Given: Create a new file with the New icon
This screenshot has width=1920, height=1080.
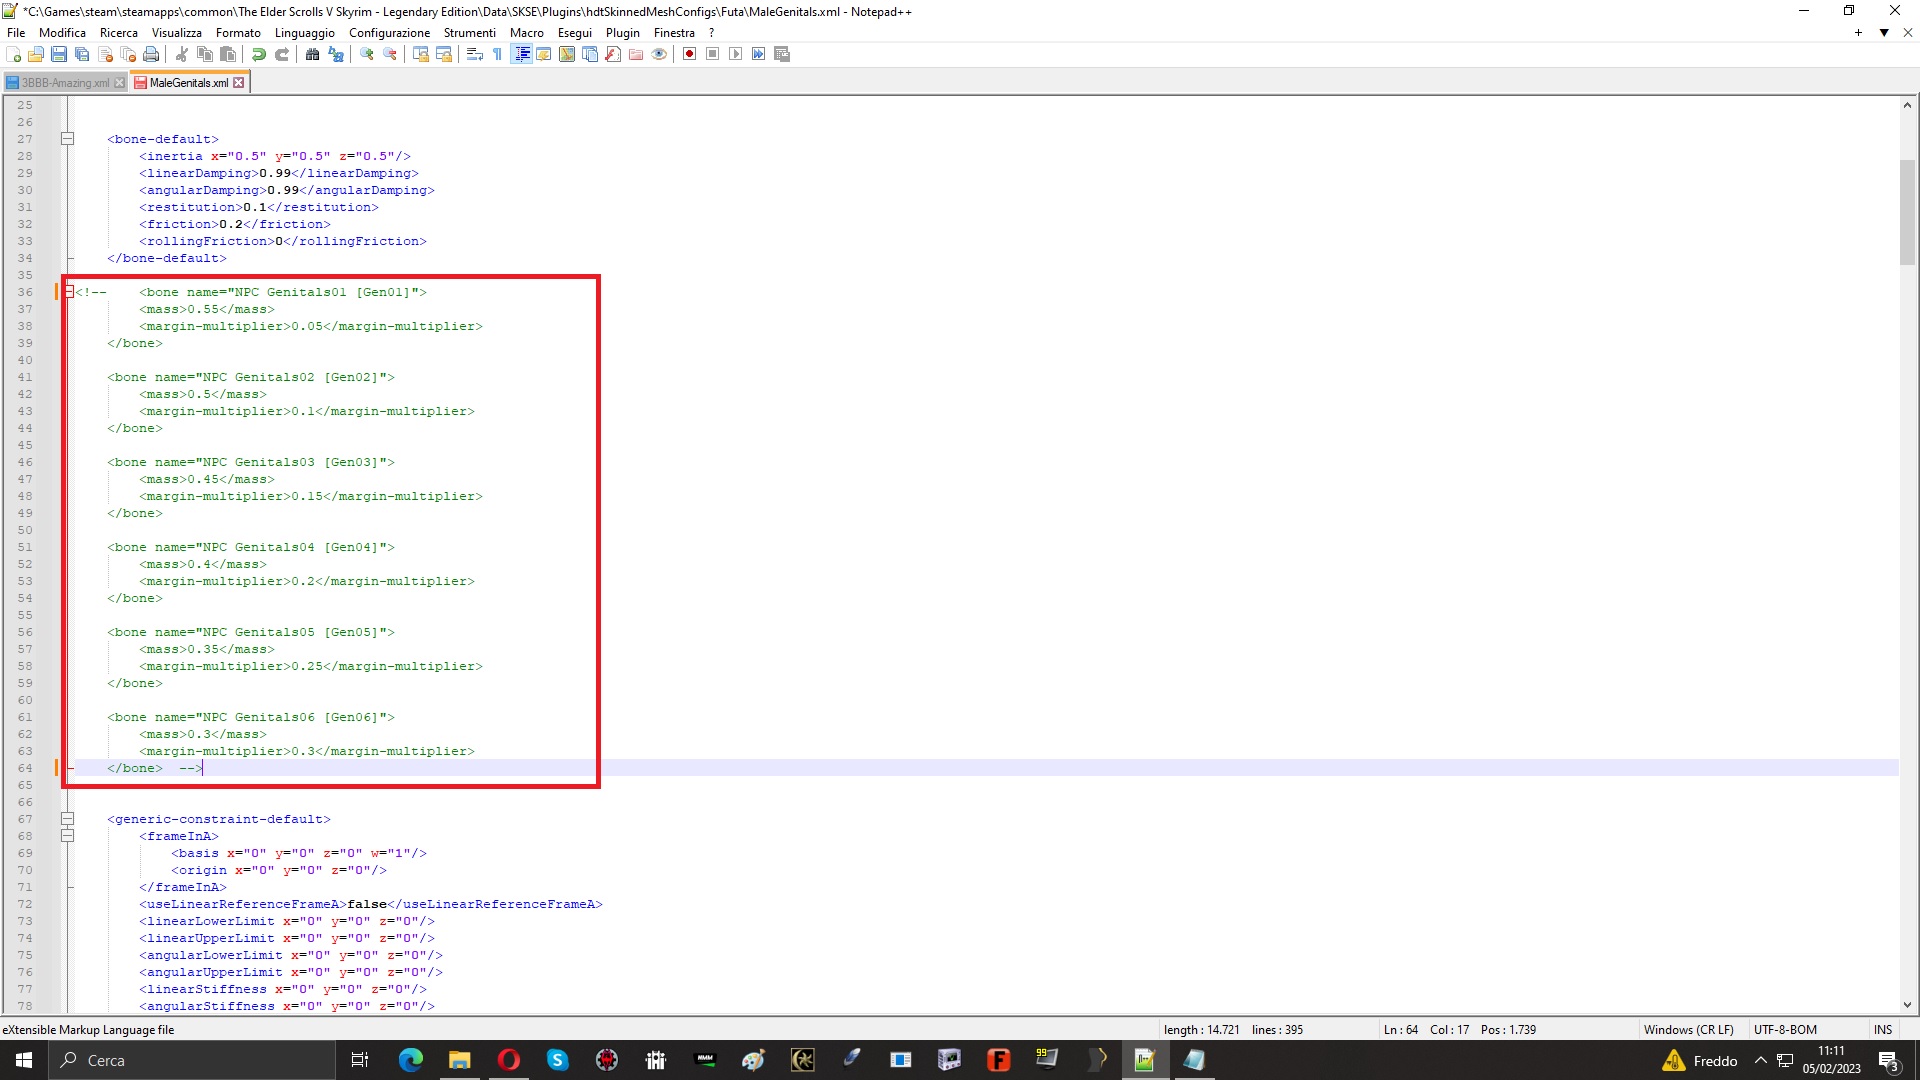Looking at the screenshot, I should 14,54.
